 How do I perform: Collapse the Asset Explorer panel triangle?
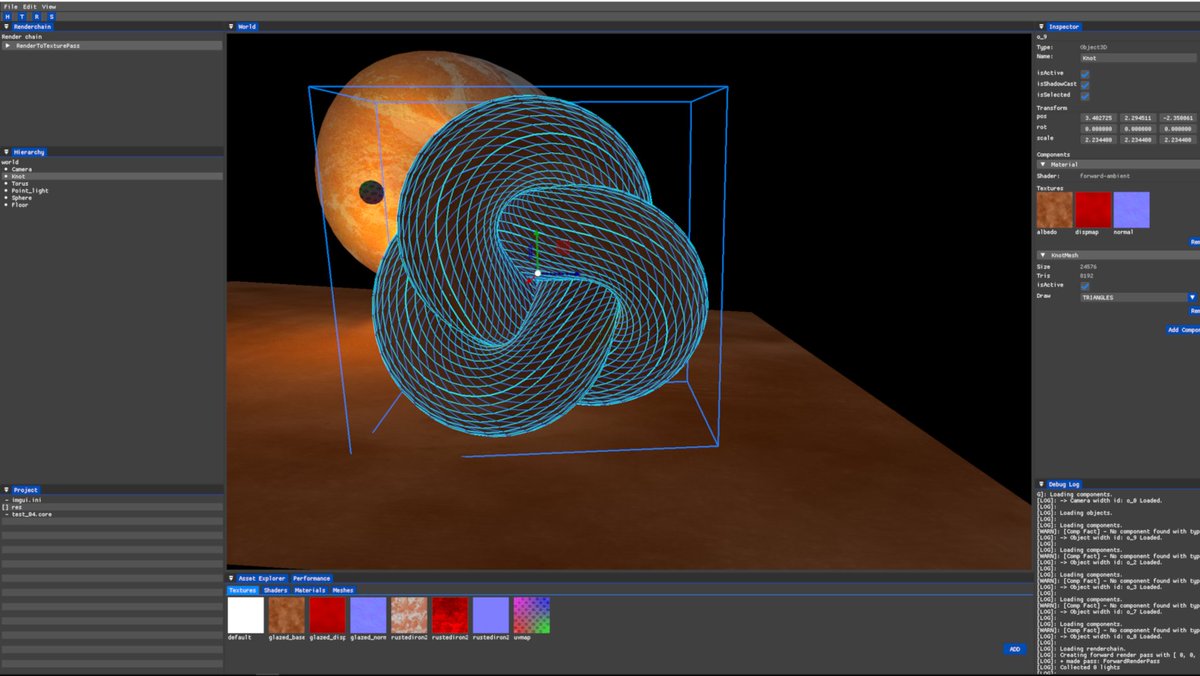click(233, 578)
